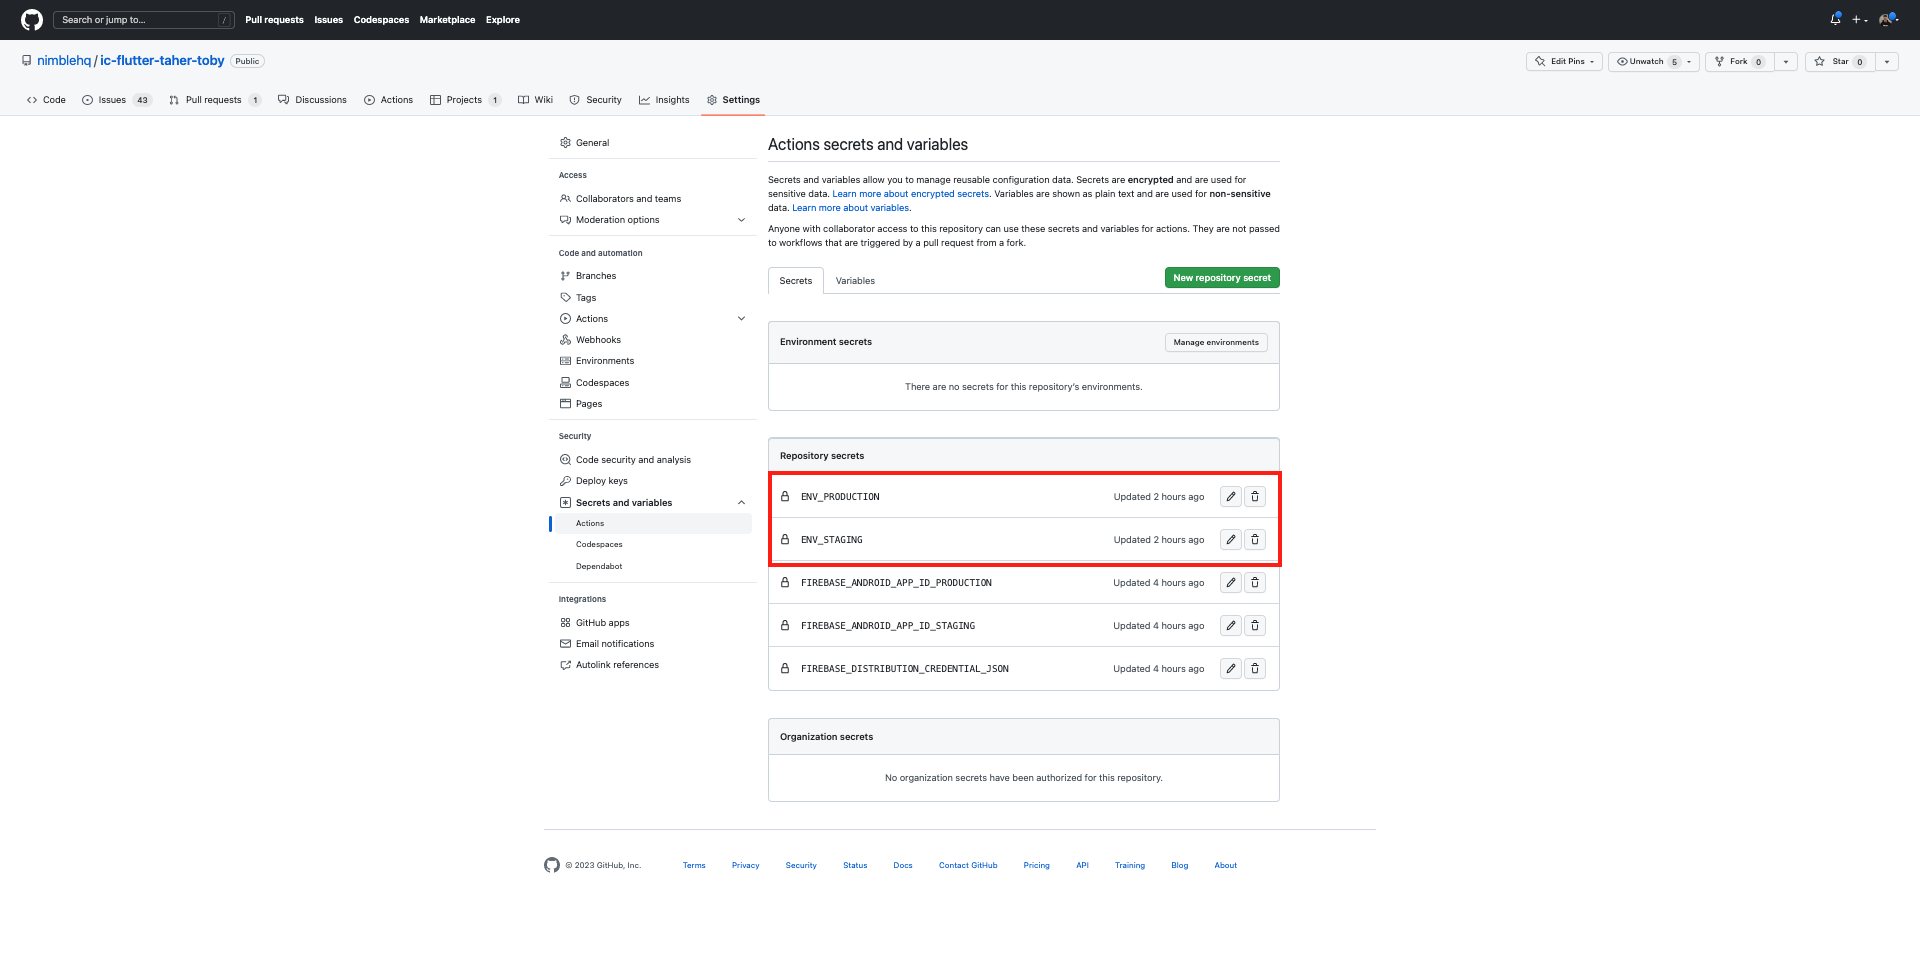The image size is (1920, 969).
Task: Open the notifications bell
Action: [1835, 18]
